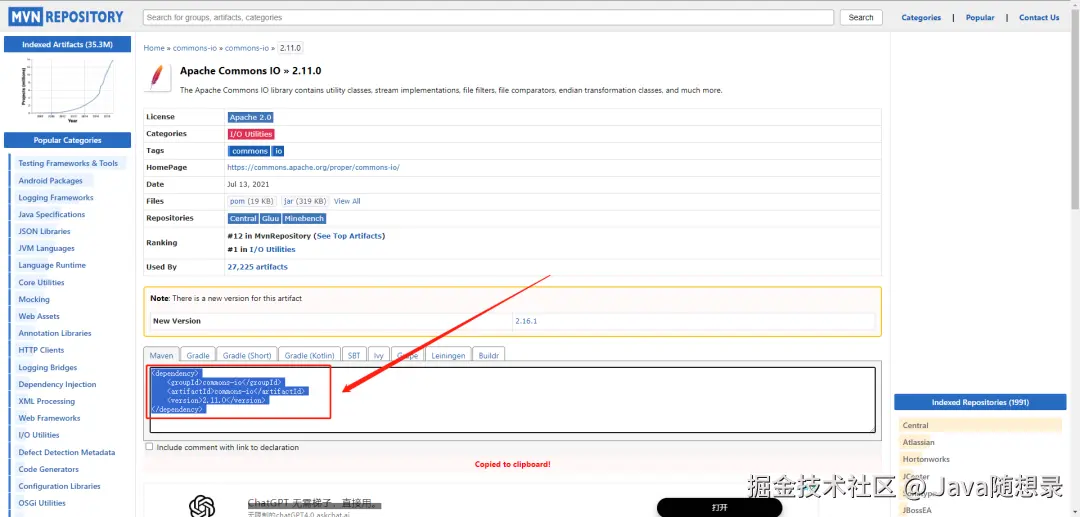Open Logging Frameworks category

click(56, 198)
